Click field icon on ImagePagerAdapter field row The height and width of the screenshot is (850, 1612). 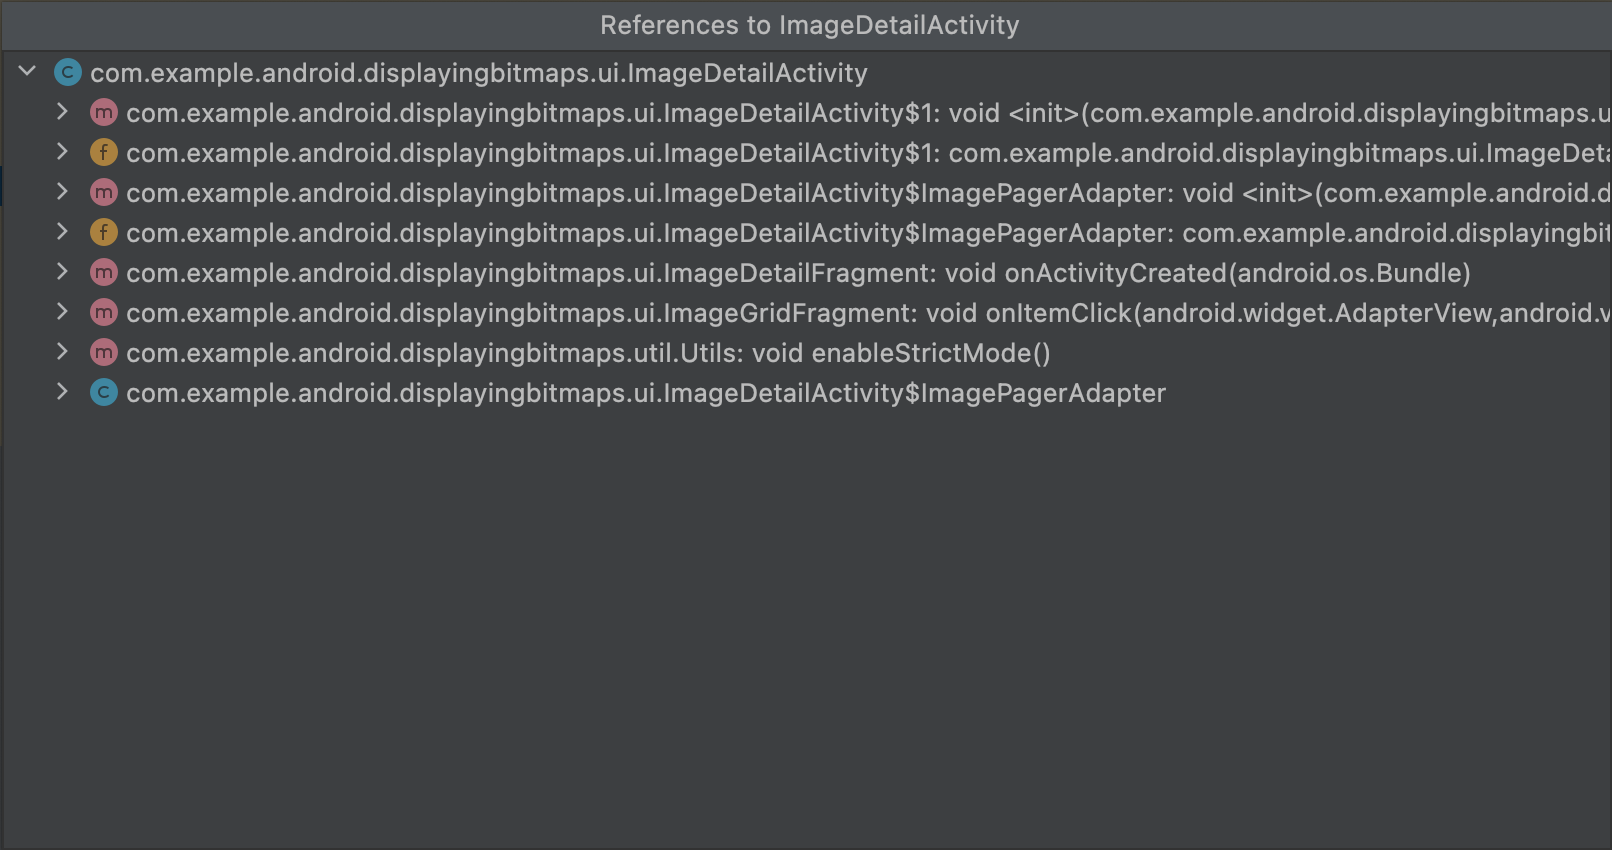pyautogui.click(x=103, y=233)
